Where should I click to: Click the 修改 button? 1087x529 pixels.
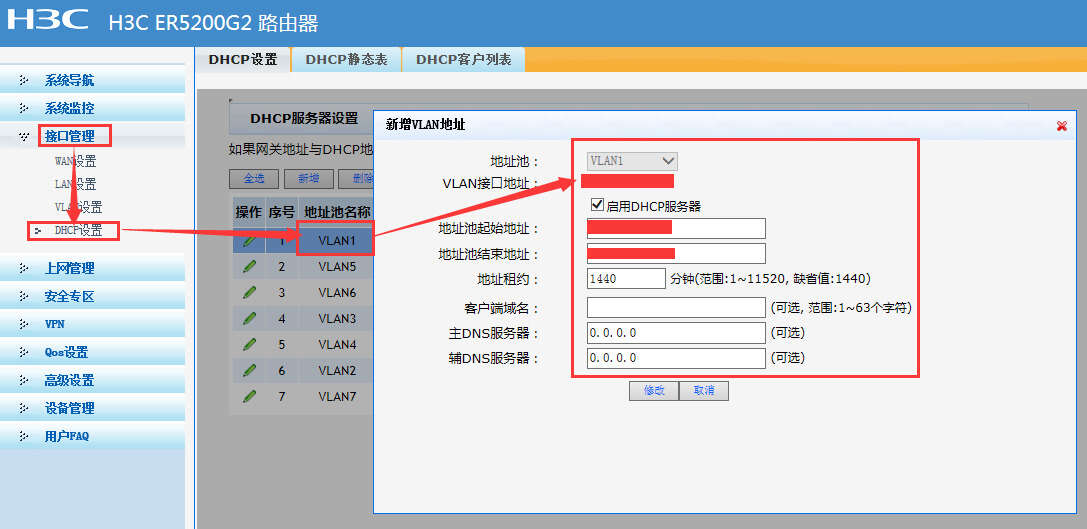[x=654, y=390]
